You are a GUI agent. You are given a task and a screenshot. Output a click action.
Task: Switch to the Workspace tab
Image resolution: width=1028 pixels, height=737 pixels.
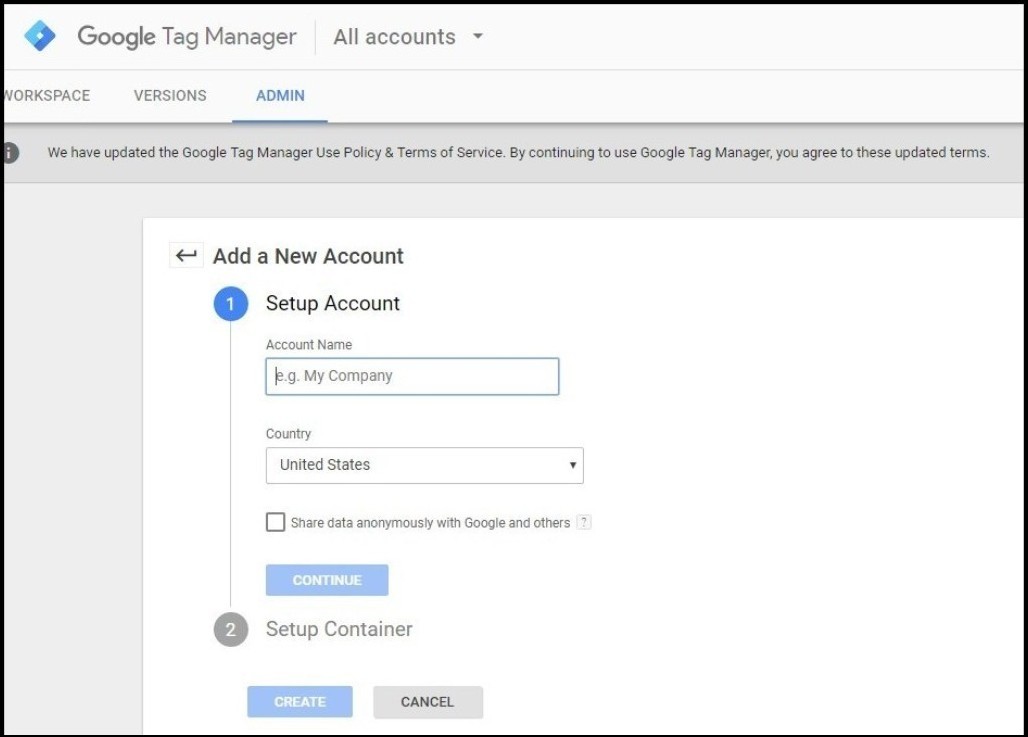[x=47, y=96]
